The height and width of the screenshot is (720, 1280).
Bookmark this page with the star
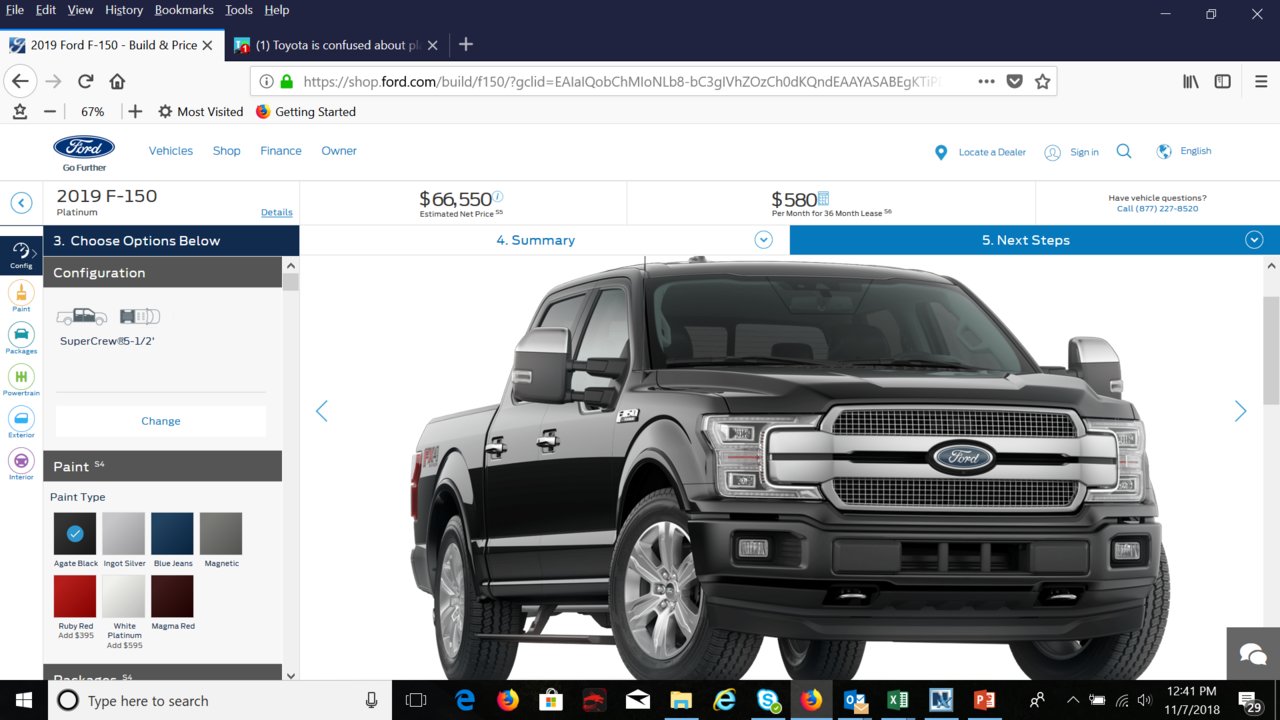[x=1042, y=81]
